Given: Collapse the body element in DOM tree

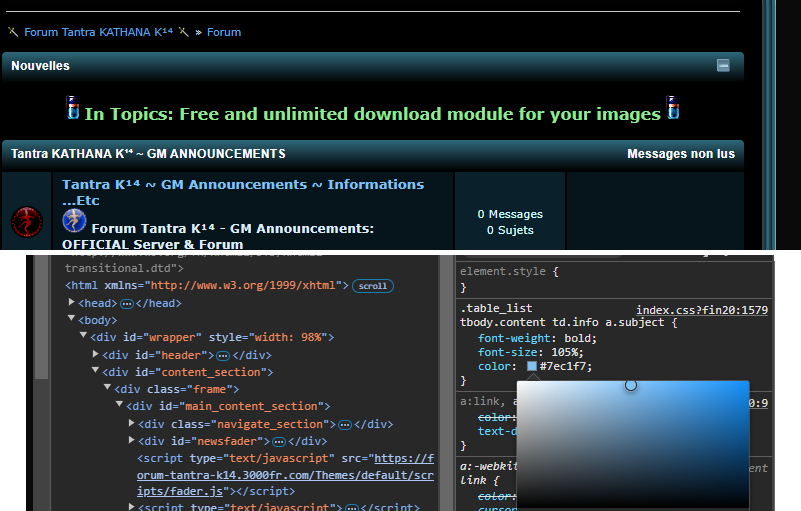Looking at the screenshot, I should pos(72,319).
